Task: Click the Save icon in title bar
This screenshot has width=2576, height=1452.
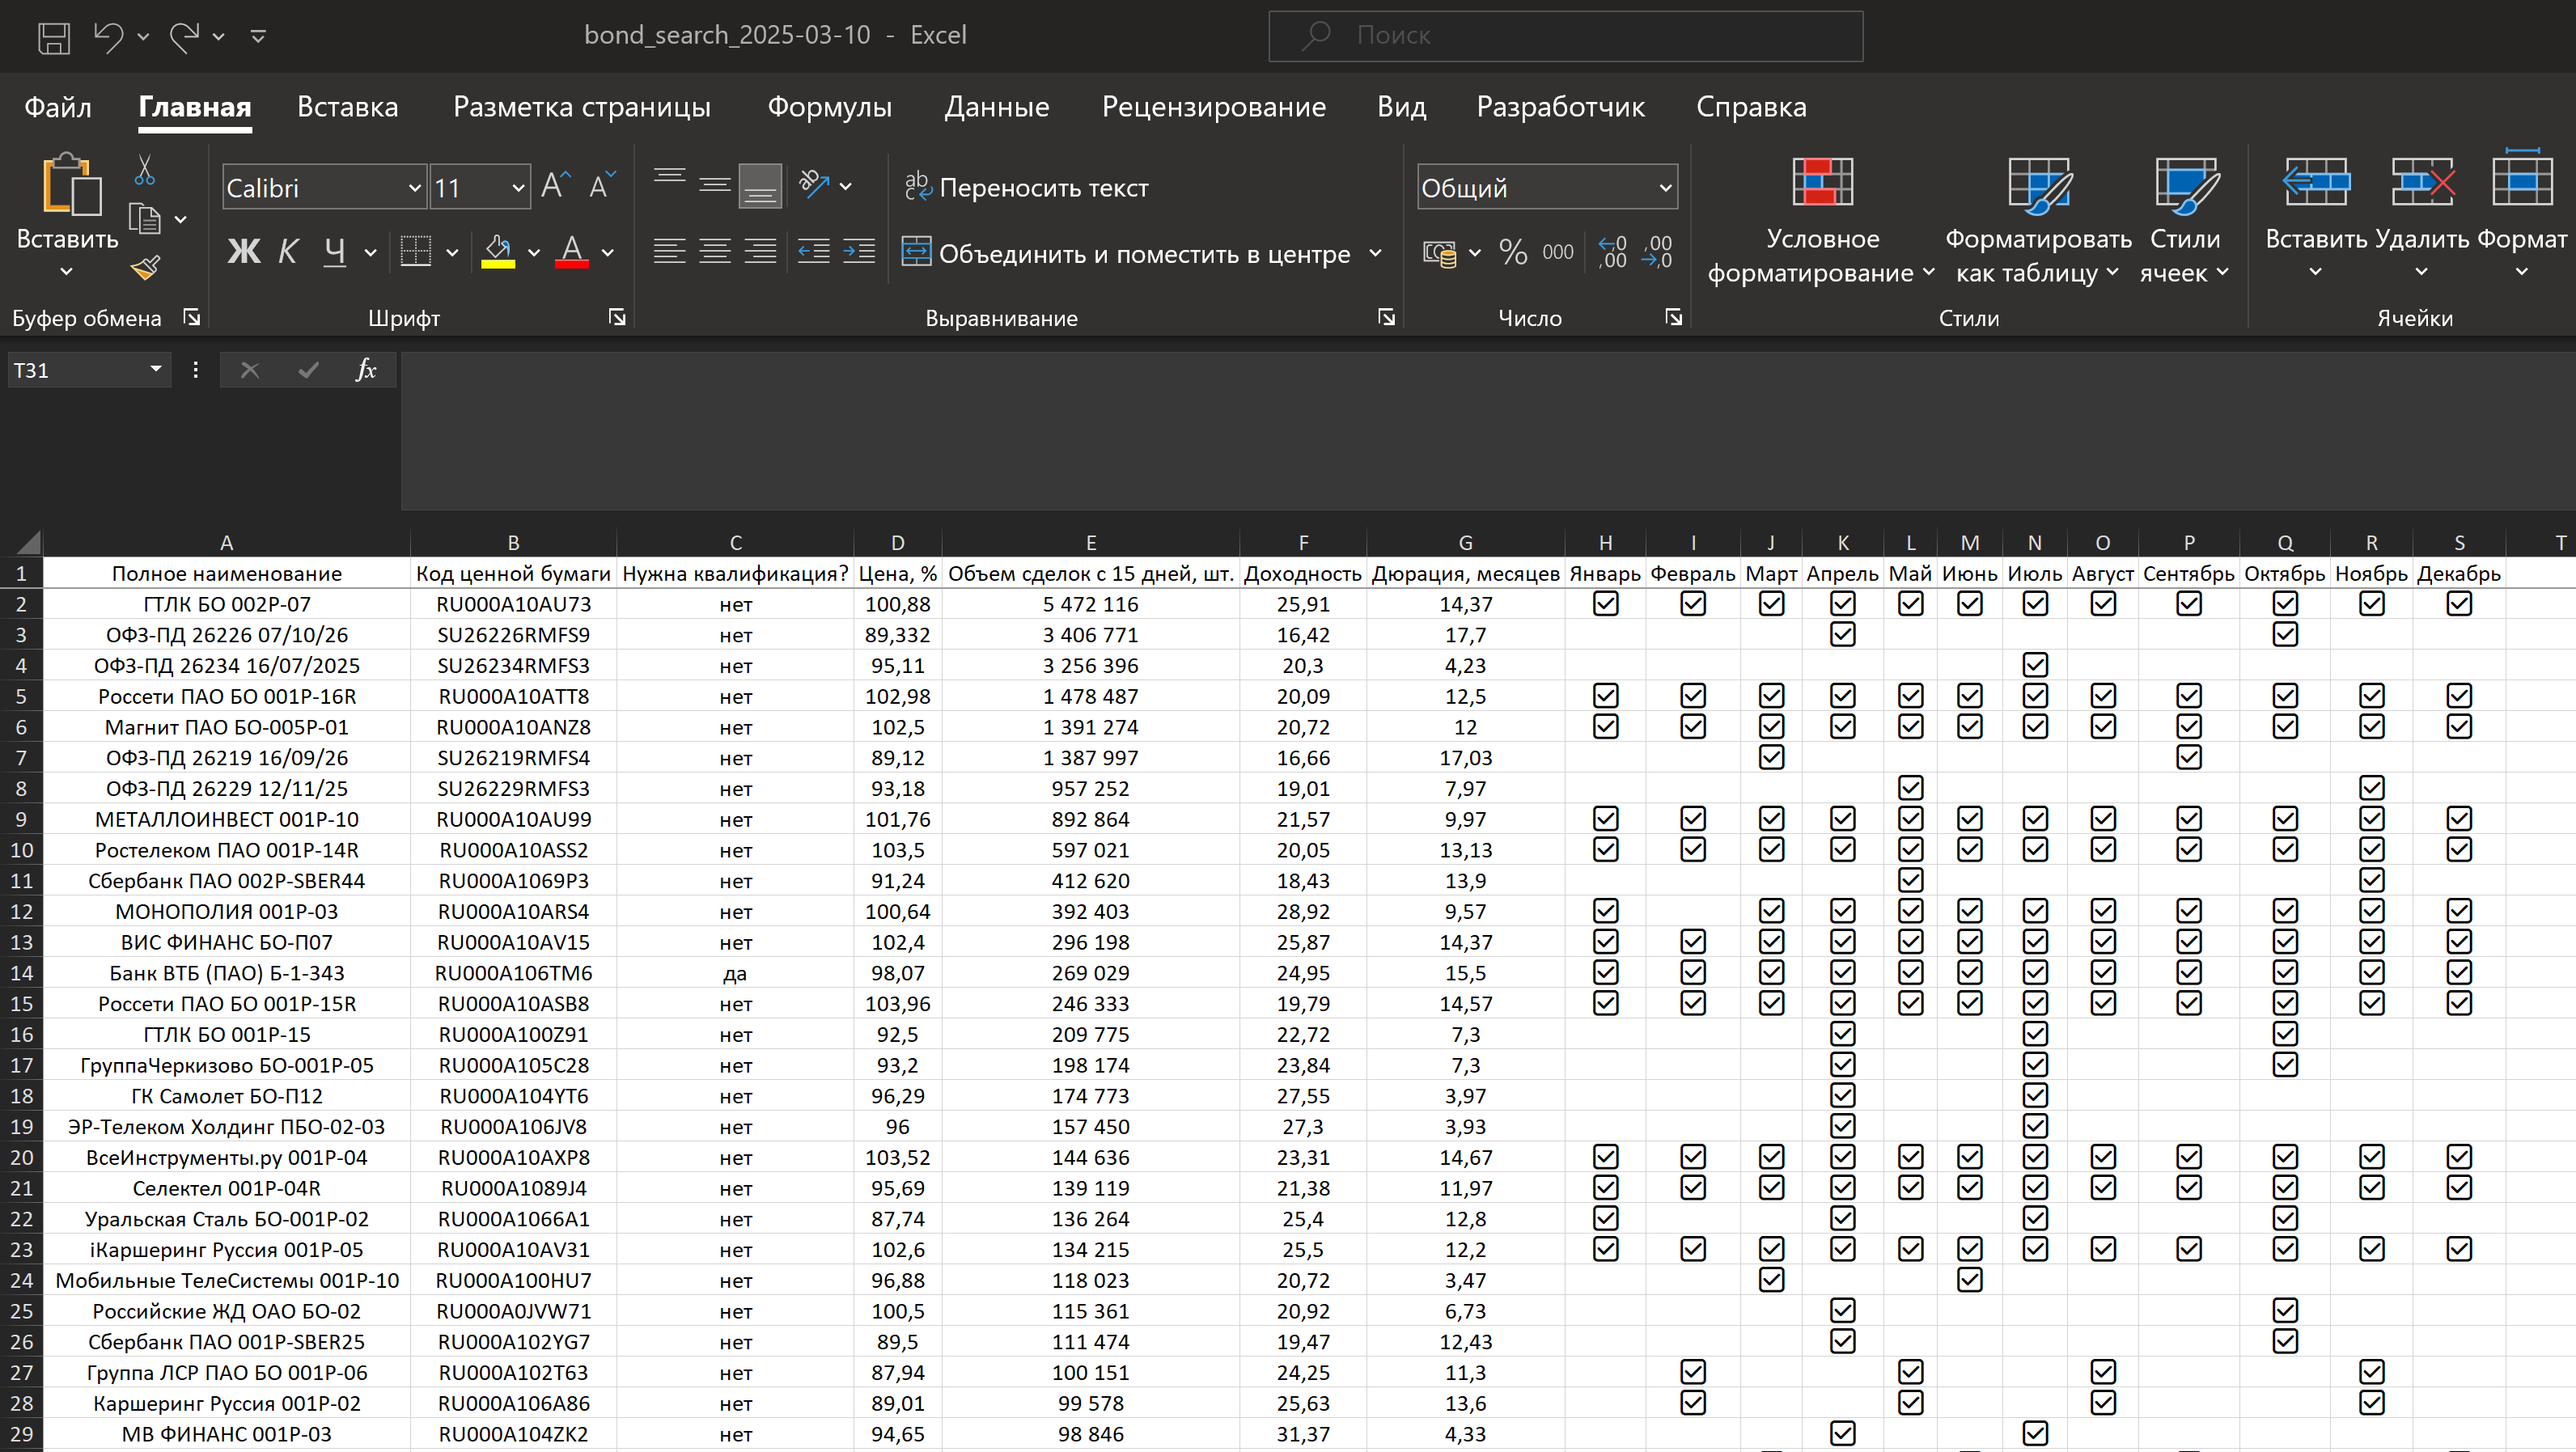Action: (x=54, y=37)
